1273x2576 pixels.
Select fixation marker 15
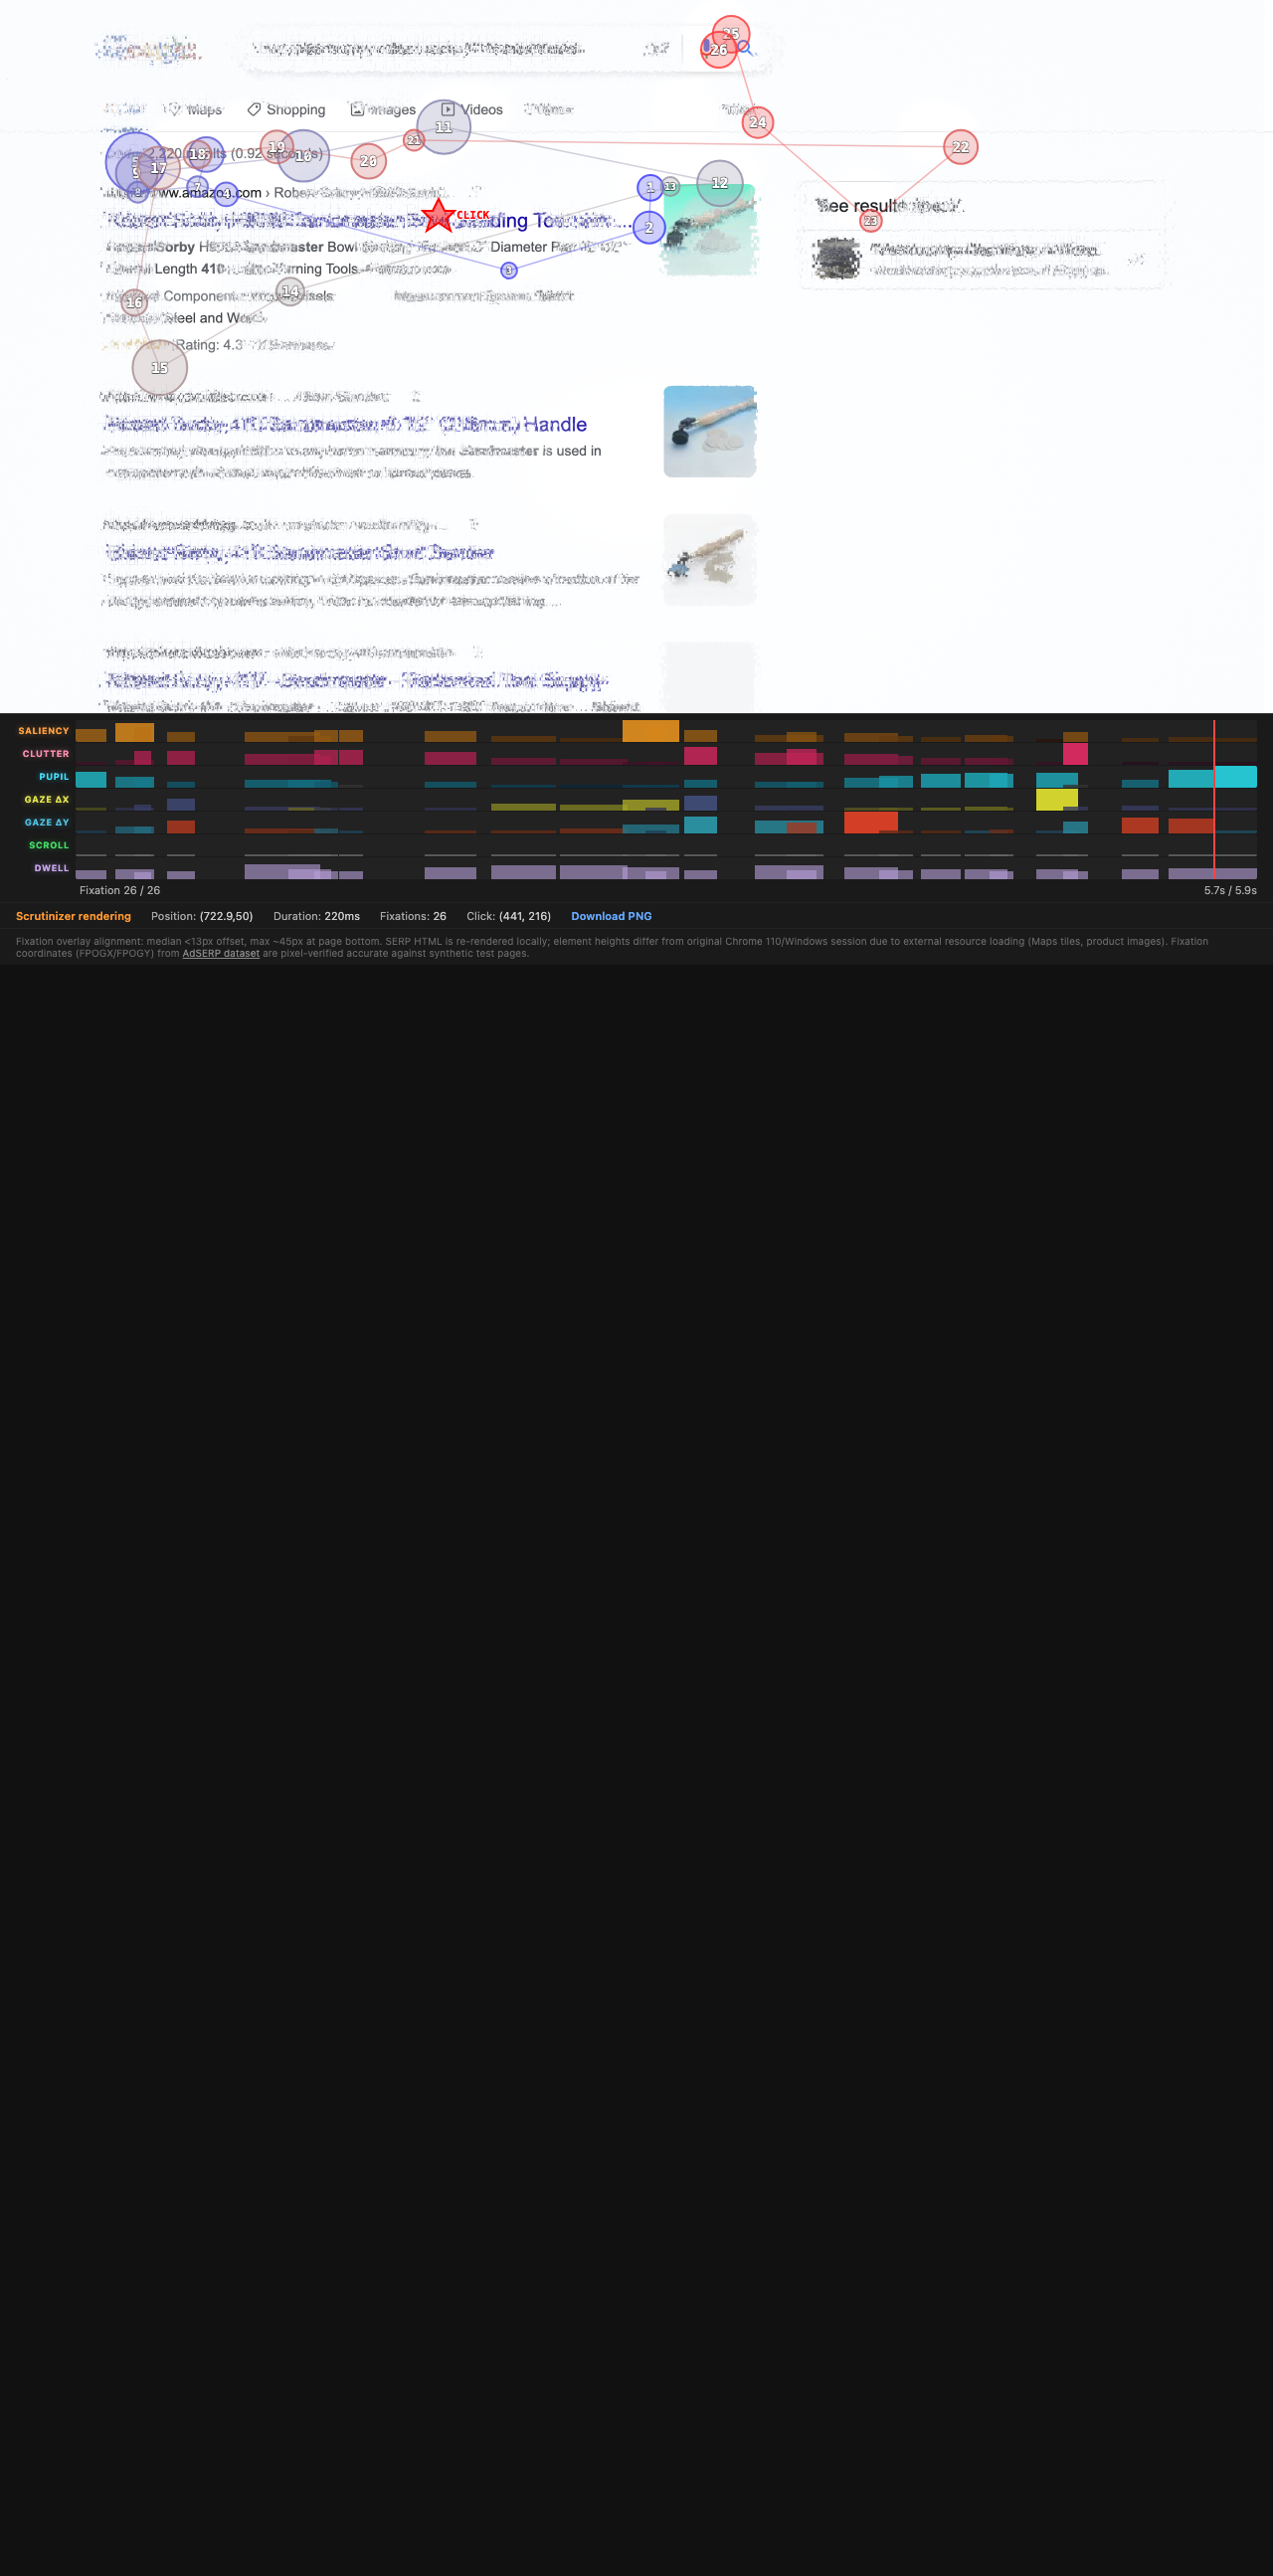click(159, 368)
